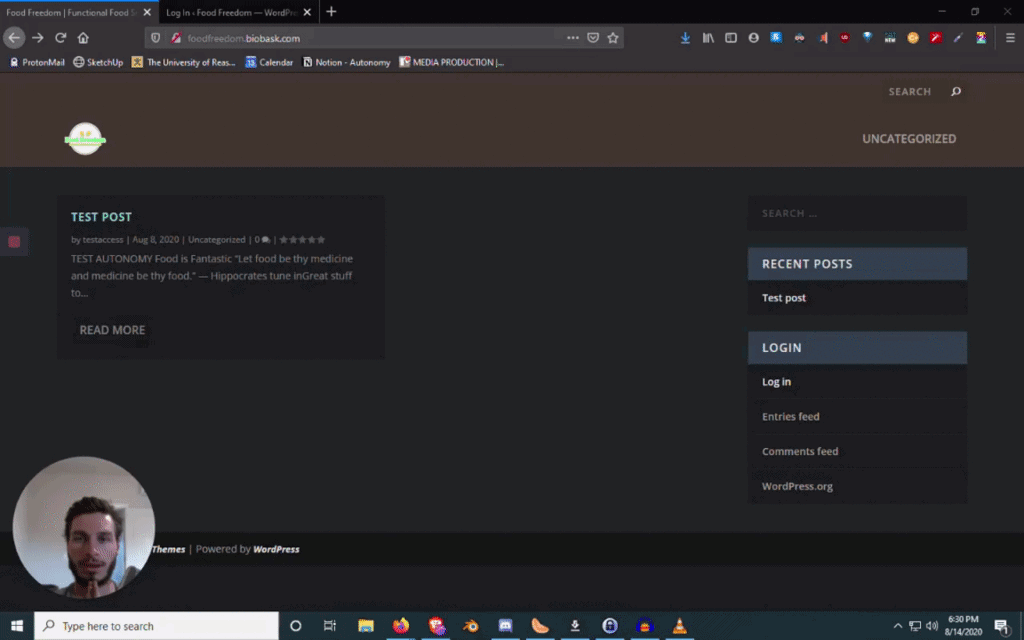
Task: Open MEDIA PRODUCTION bookmark
Action: point(452,62)
